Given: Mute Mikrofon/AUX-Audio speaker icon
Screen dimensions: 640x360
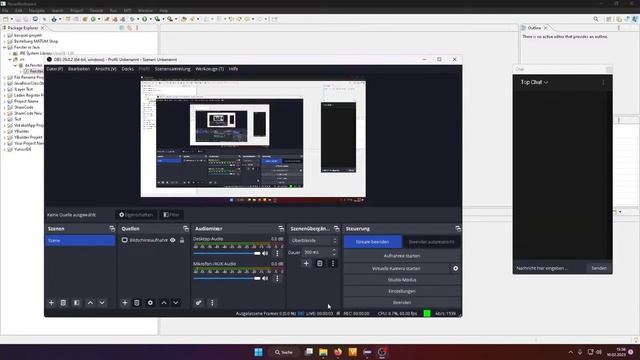Looking at the screenshot, I should 265,278.
